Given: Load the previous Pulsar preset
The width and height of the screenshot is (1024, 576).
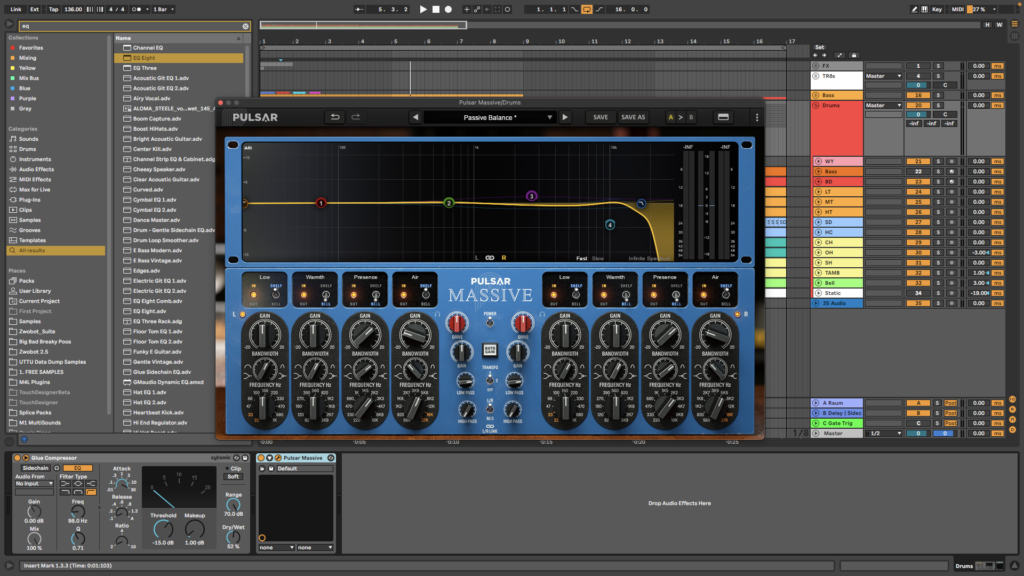Looking at the screenshot, I should point(415,117).
